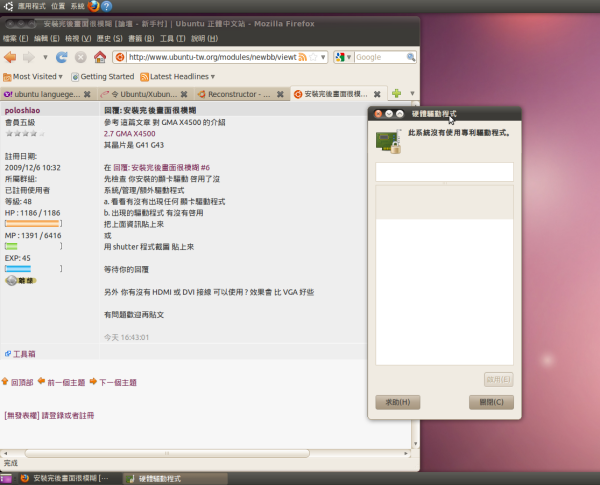The height and width of the screenshot is (485, 600).
Task: Open the 系統 System panel menu
Action: pos(77,6)
